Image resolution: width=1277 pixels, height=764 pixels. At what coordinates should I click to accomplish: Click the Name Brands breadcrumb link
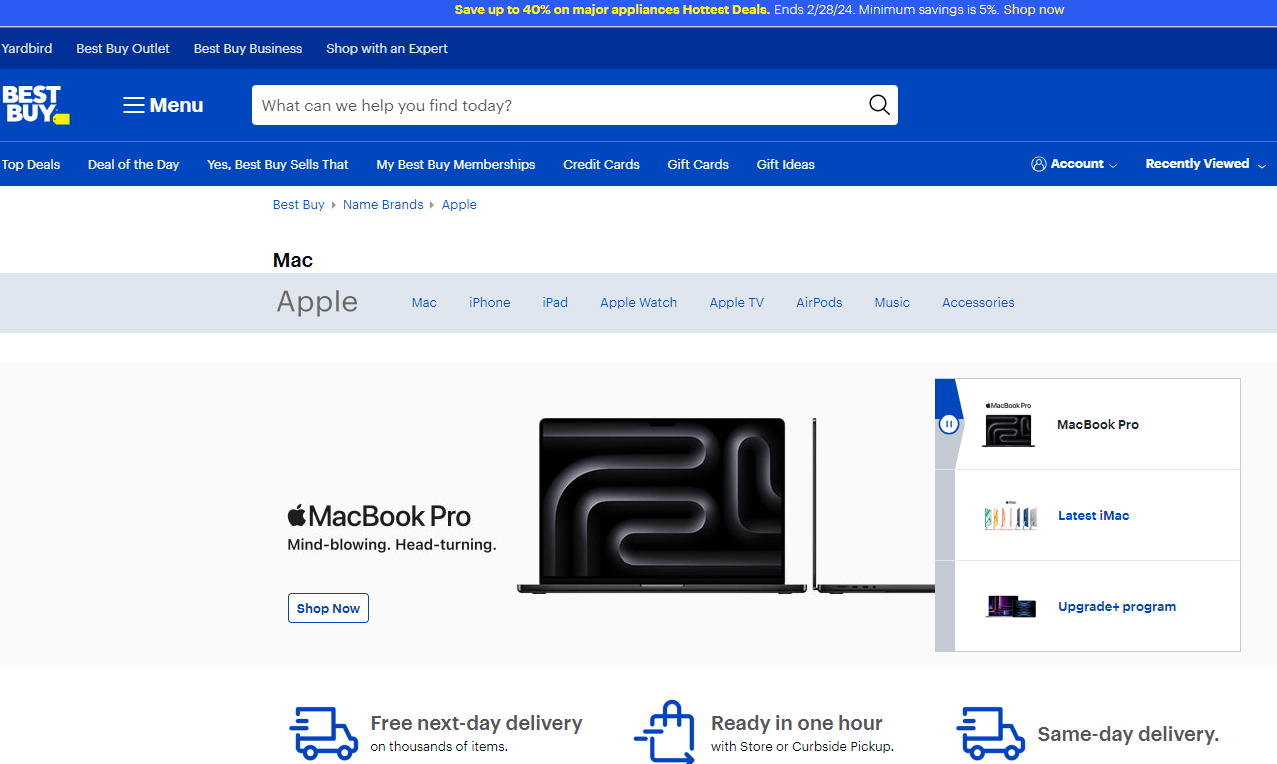(383, 205)
